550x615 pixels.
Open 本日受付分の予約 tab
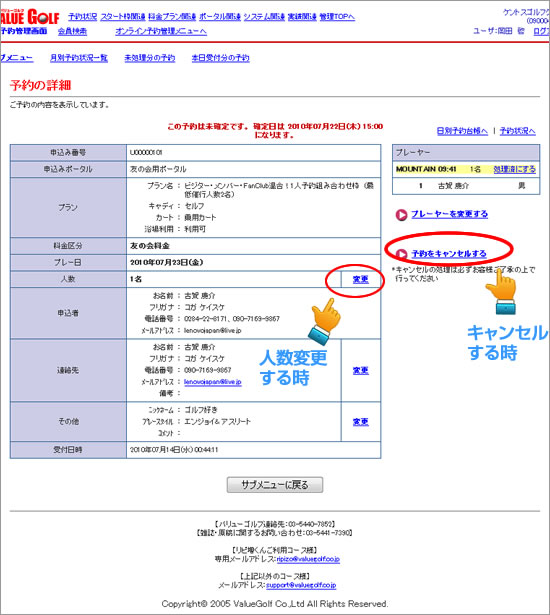click(220, 58)
